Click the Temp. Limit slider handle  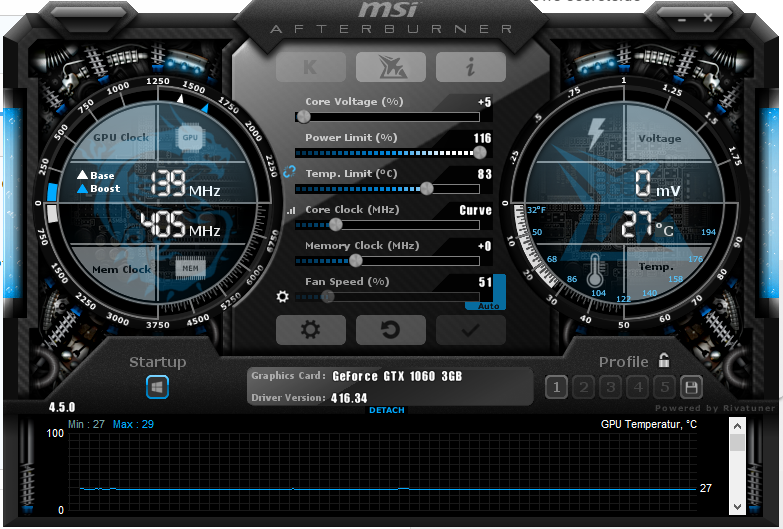coord(426,189)
